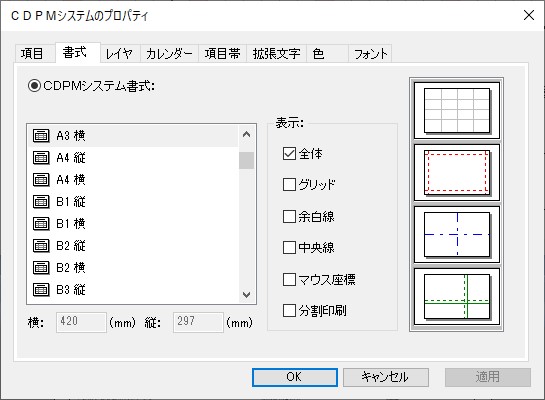Enable the 余白線 checkbox

point(289,216)
